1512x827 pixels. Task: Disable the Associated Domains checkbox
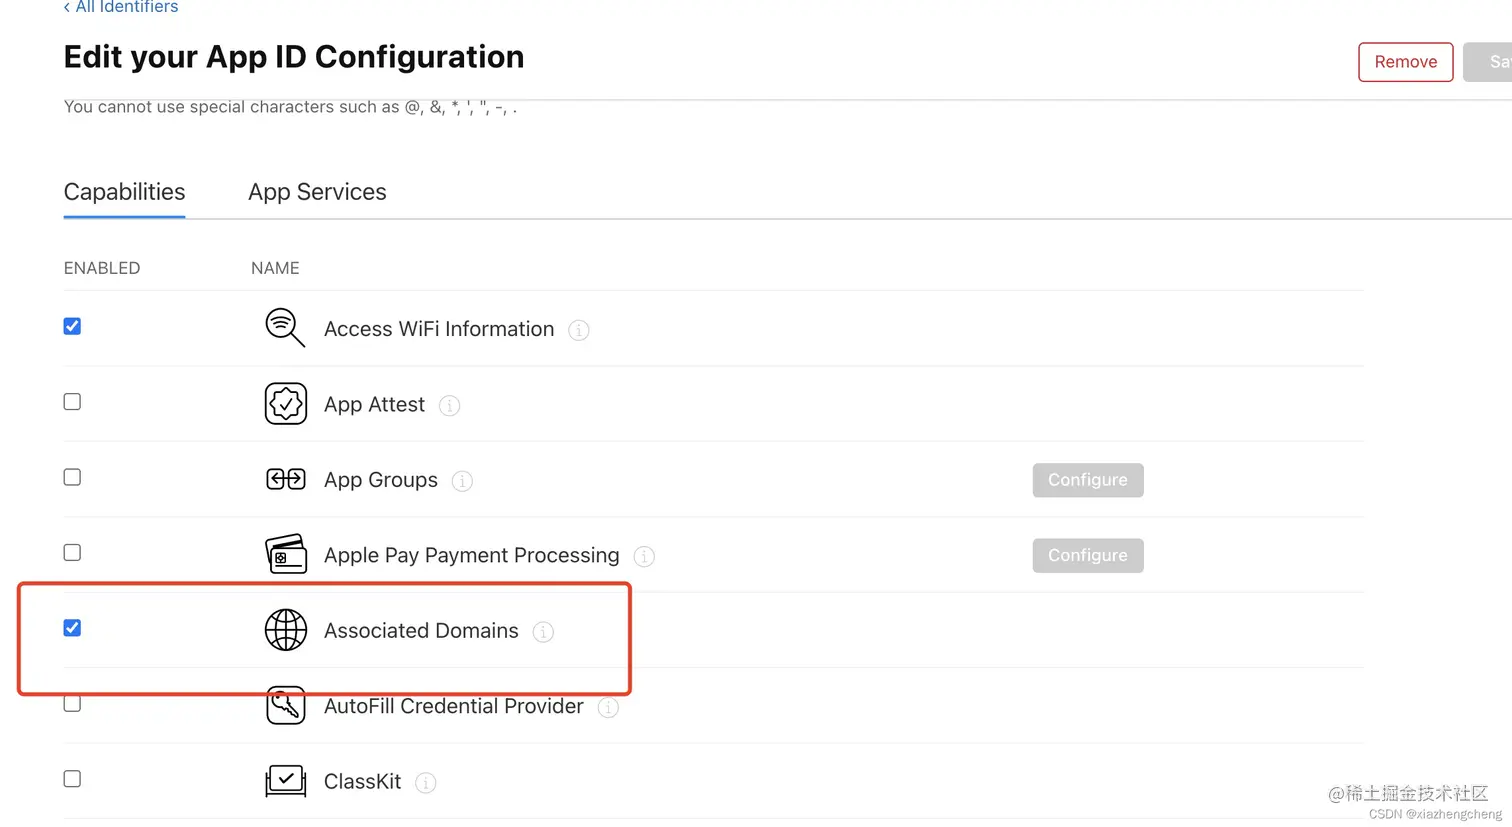coord(72,628)
